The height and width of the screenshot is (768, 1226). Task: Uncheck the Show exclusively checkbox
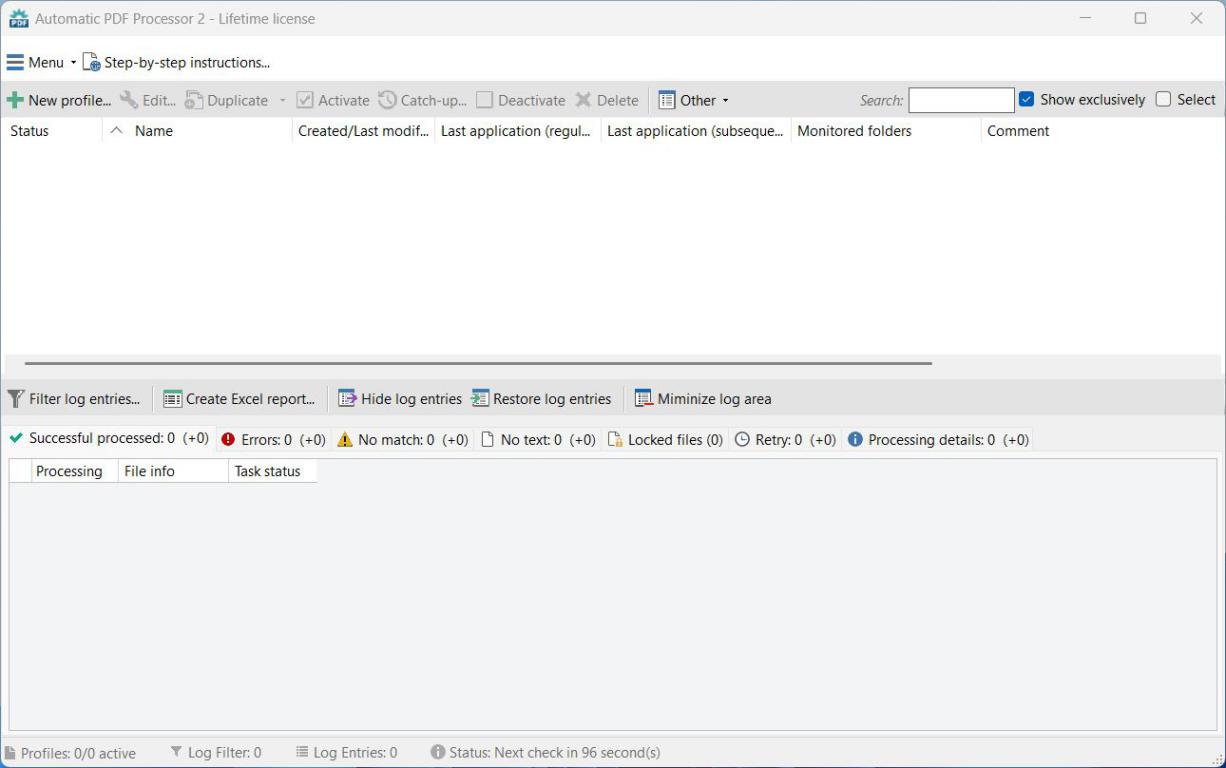pyautogui.click(x=1026, y=99)
